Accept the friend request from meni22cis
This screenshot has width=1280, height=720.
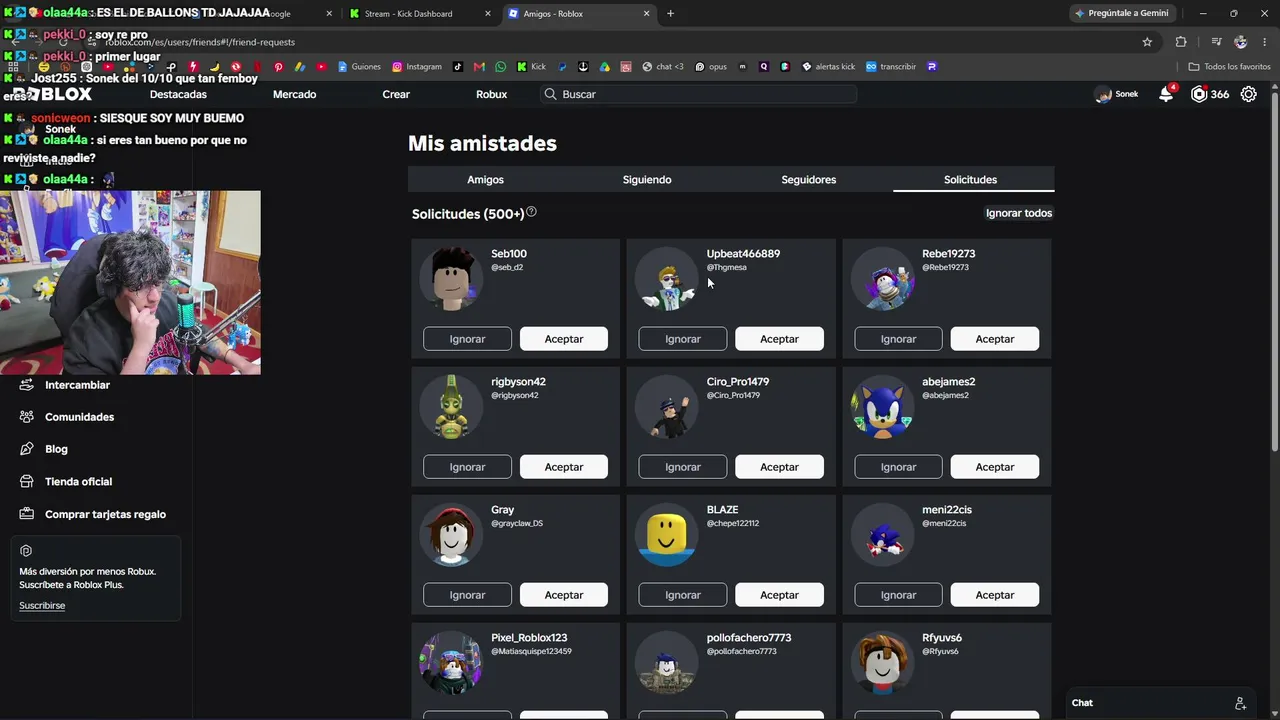pos(995,595)
